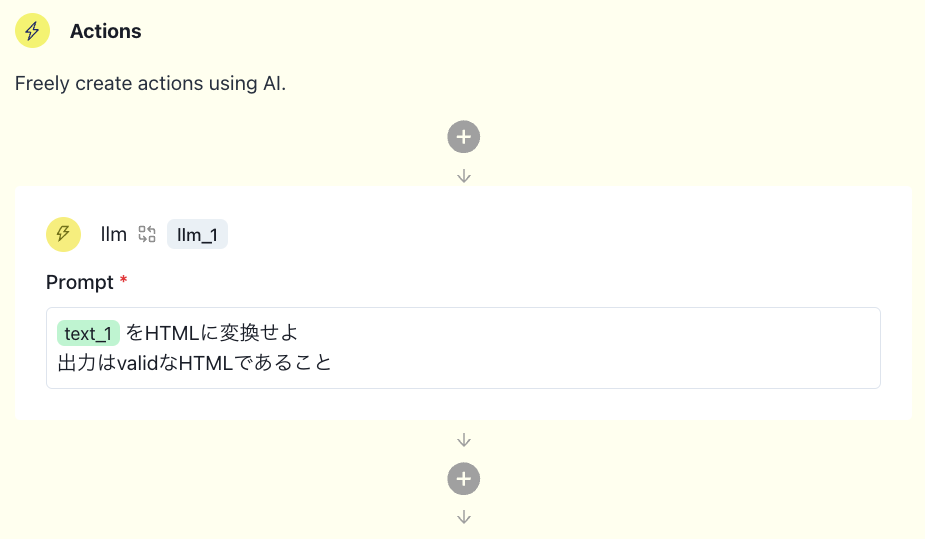Click the green text_1 variable chip
The image size is (925, 539).
click(88, 333)
